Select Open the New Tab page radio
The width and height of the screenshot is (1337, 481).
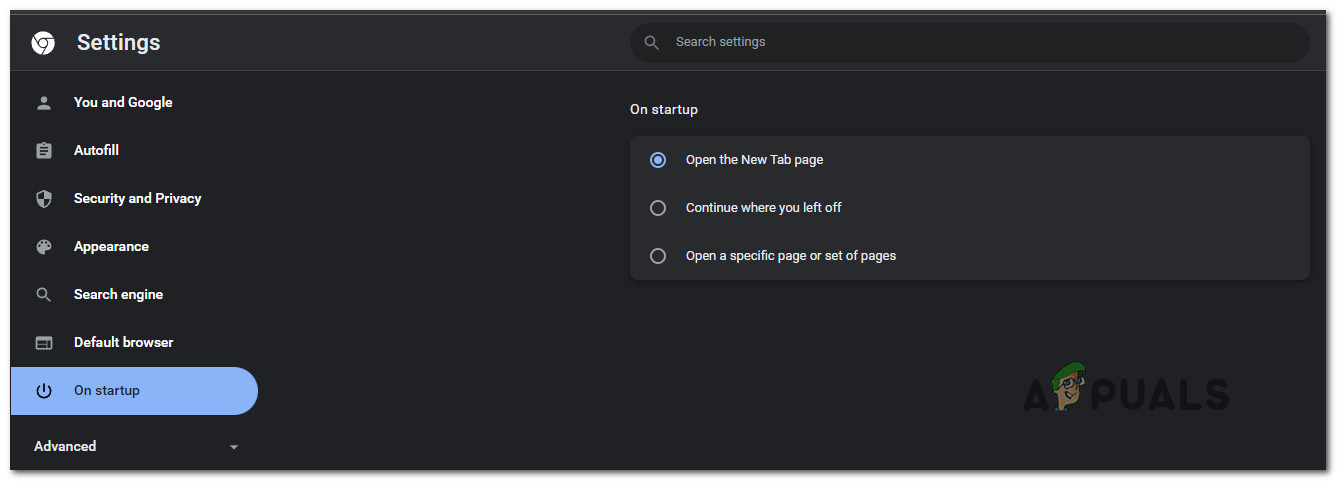point(658,160)
